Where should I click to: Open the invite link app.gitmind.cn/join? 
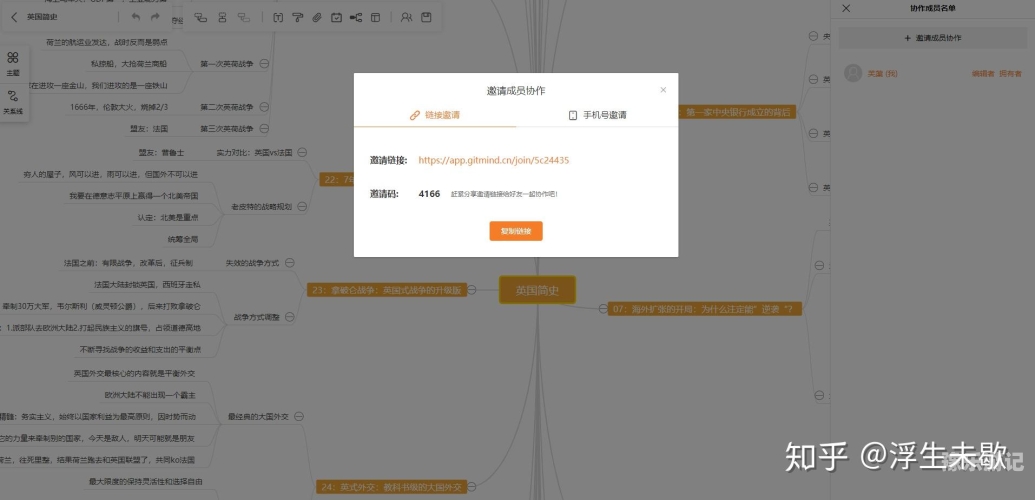[494, 160]
